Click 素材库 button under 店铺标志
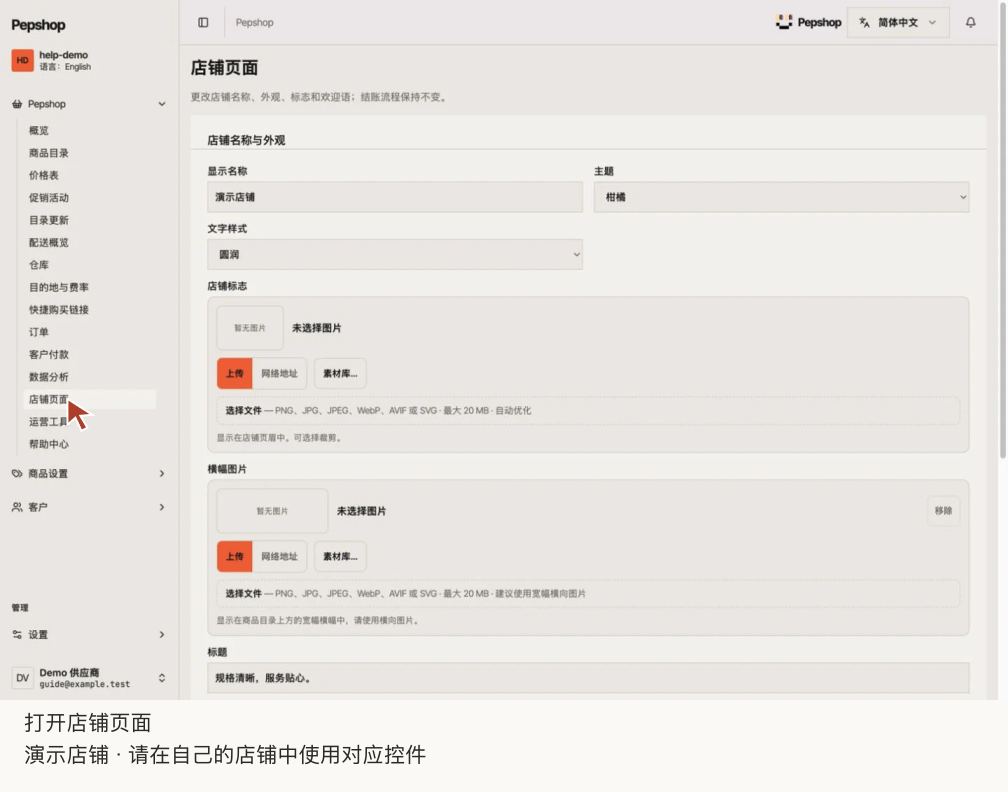This screenshot has height=792, width=1008. tap(340, 374)
